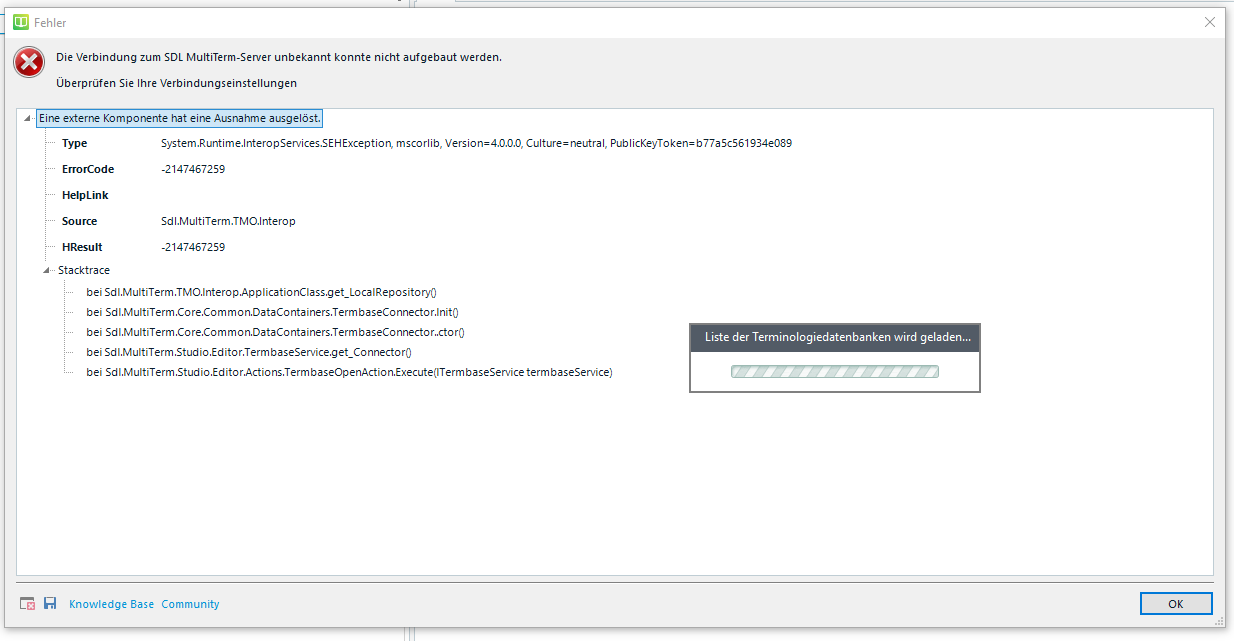The height and width of the screenshot is (641, 1234).
Task: Click the ErrorCode value -2147467259
Action: click(193, 169)
